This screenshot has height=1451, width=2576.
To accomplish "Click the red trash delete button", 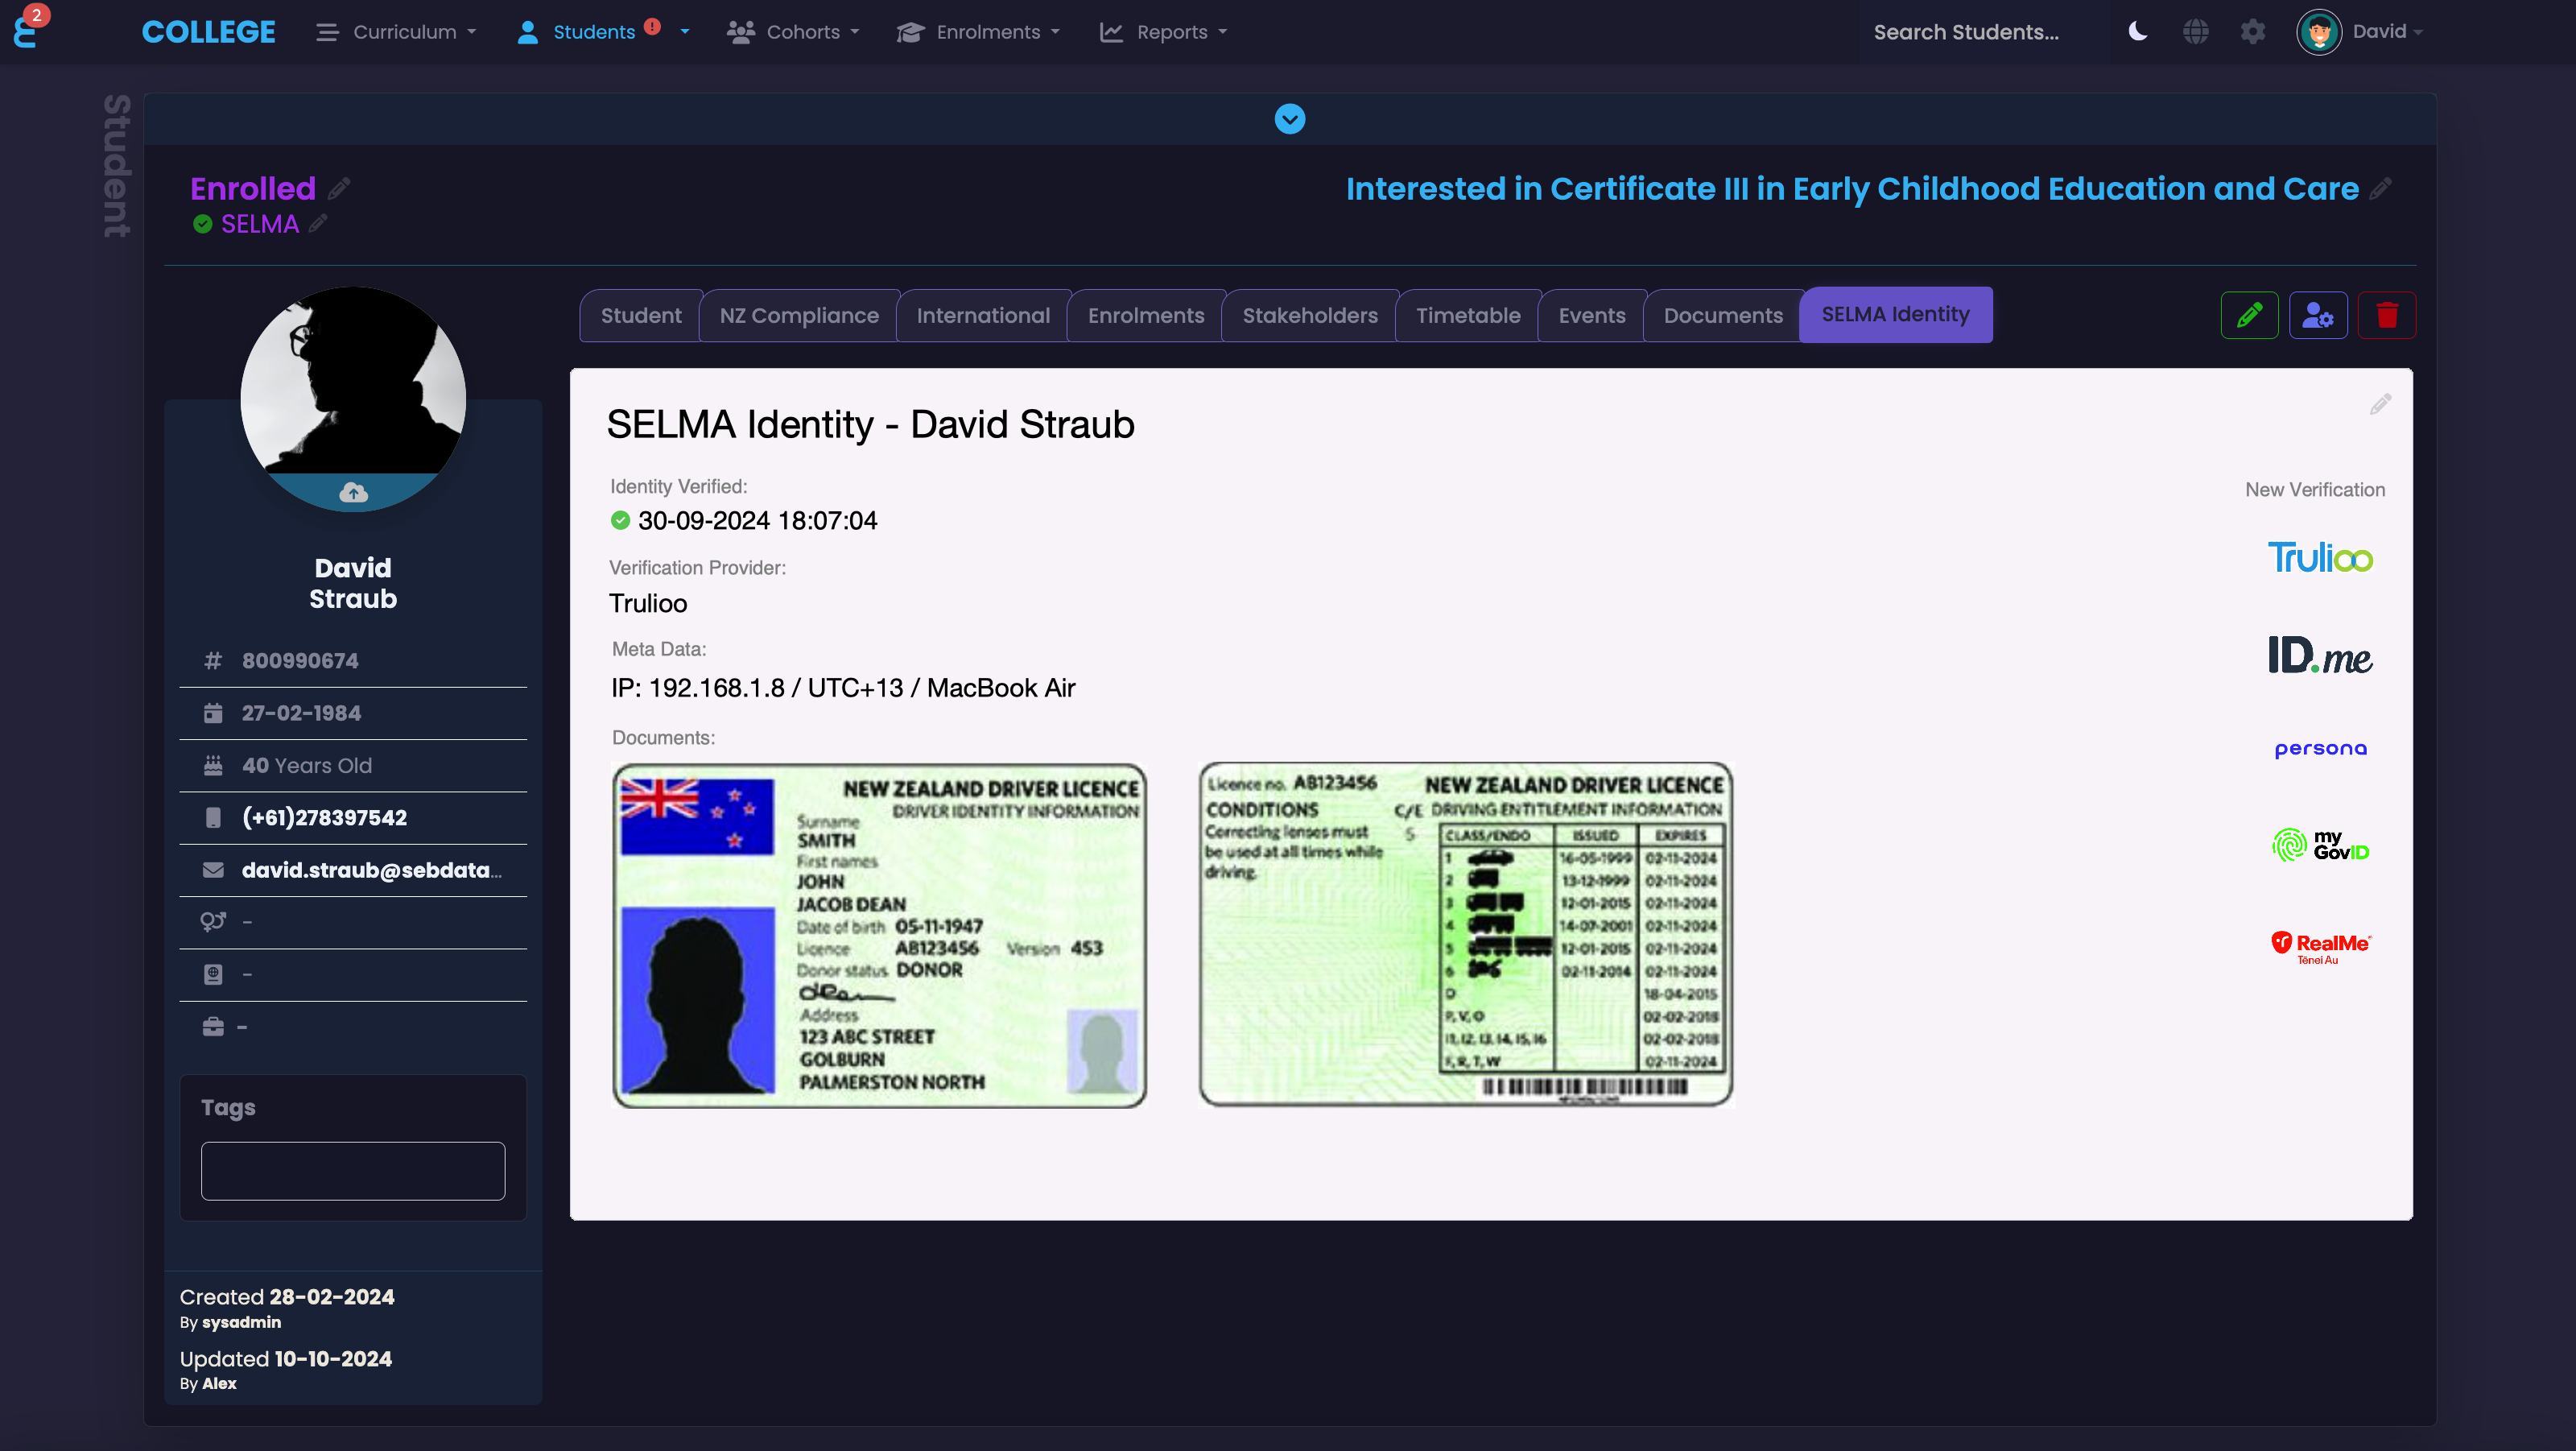I will [2386, 316].
